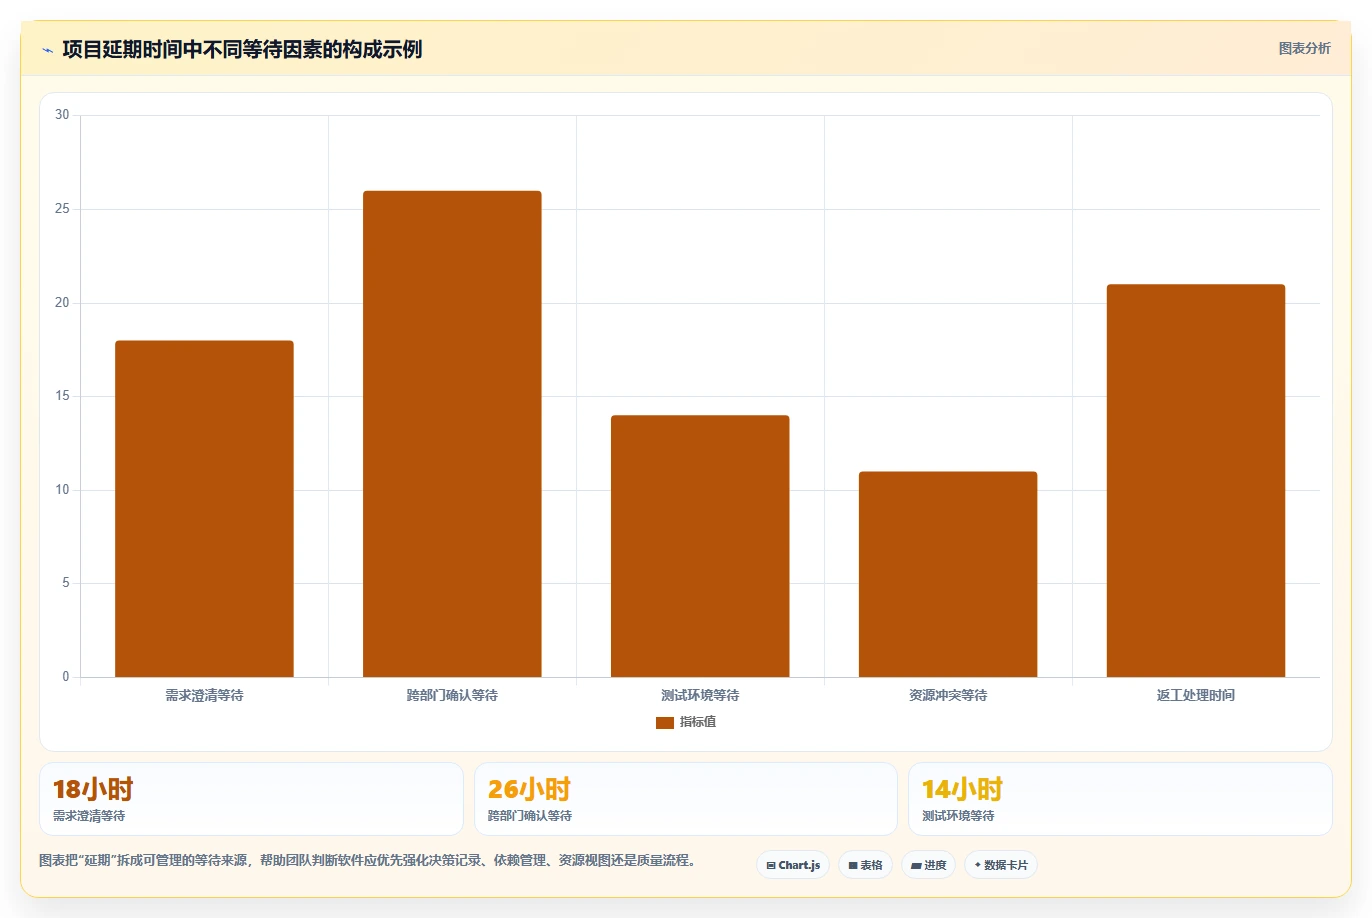The height and width of the screenshot is (918, 1372).
Task: Select the 表格 tag chip
Action: pyautogui.click(x=865, y=865)
